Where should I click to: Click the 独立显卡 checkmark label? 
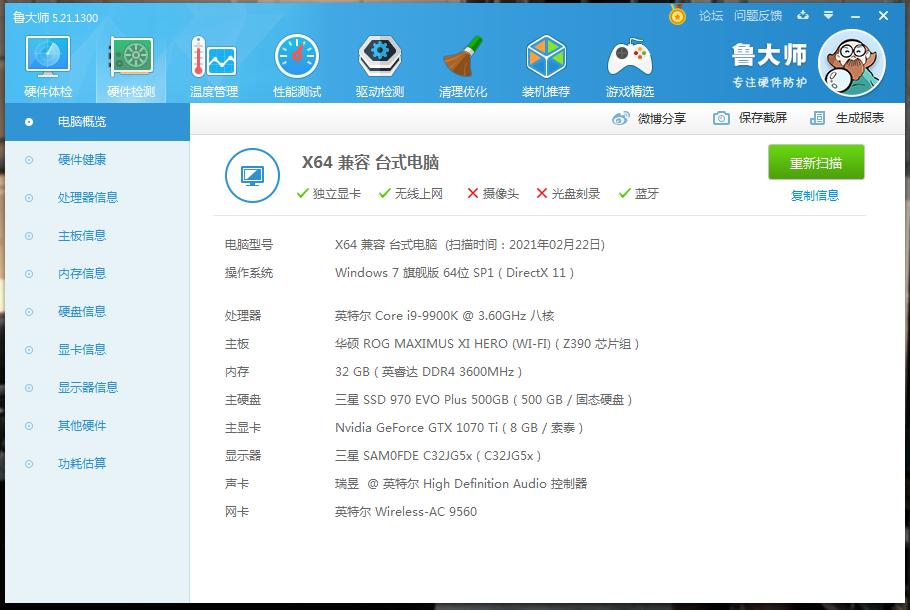(x=328, y=194)
